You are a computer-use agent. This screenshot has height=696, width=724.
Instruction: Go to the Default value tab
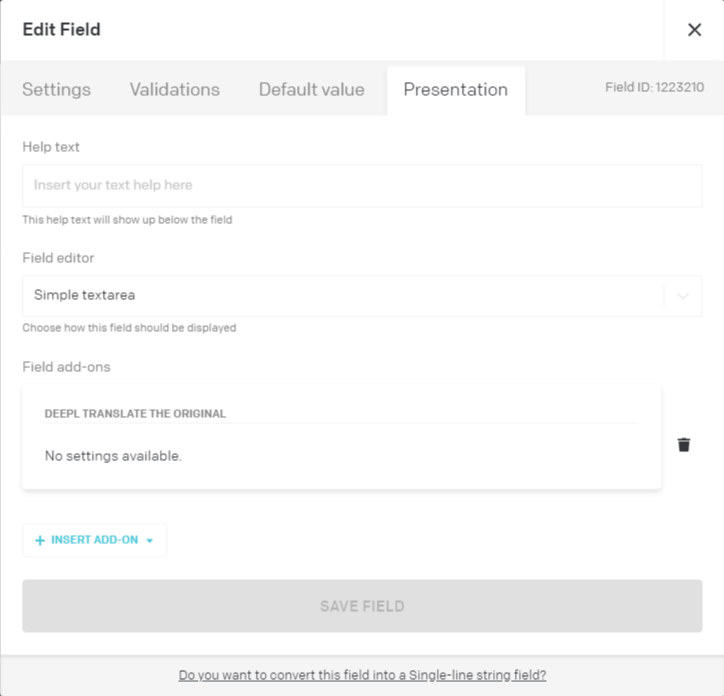coord(312,89)
